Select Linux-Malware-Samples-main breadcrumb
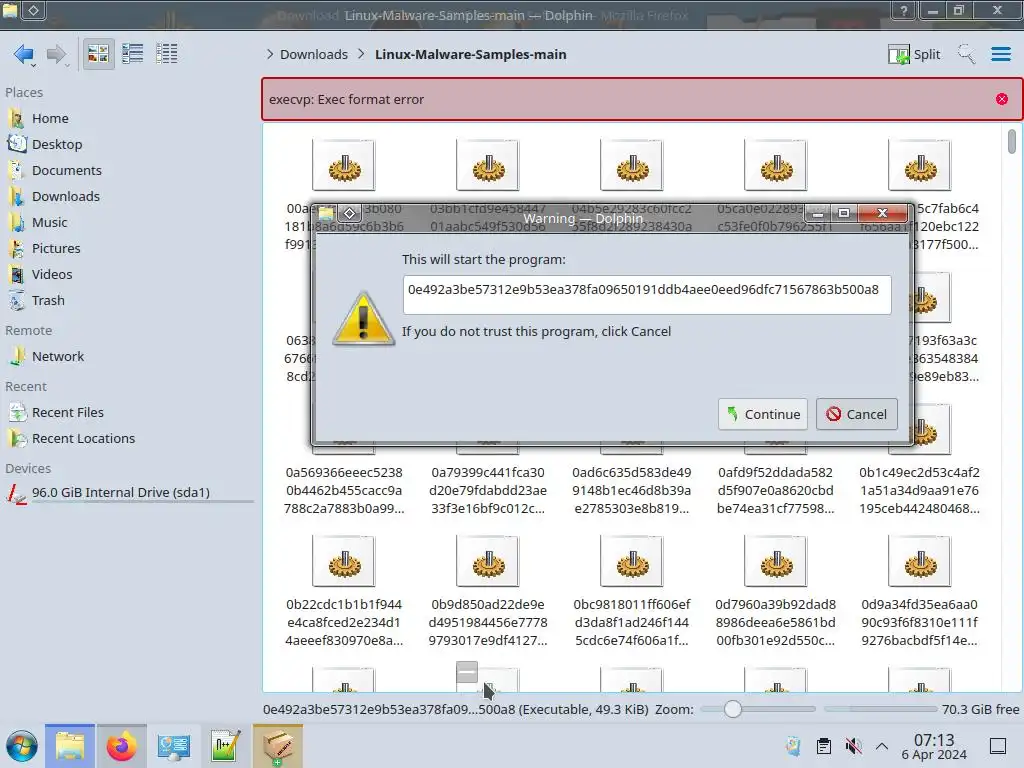The image size is (1024, 768). 470,54
